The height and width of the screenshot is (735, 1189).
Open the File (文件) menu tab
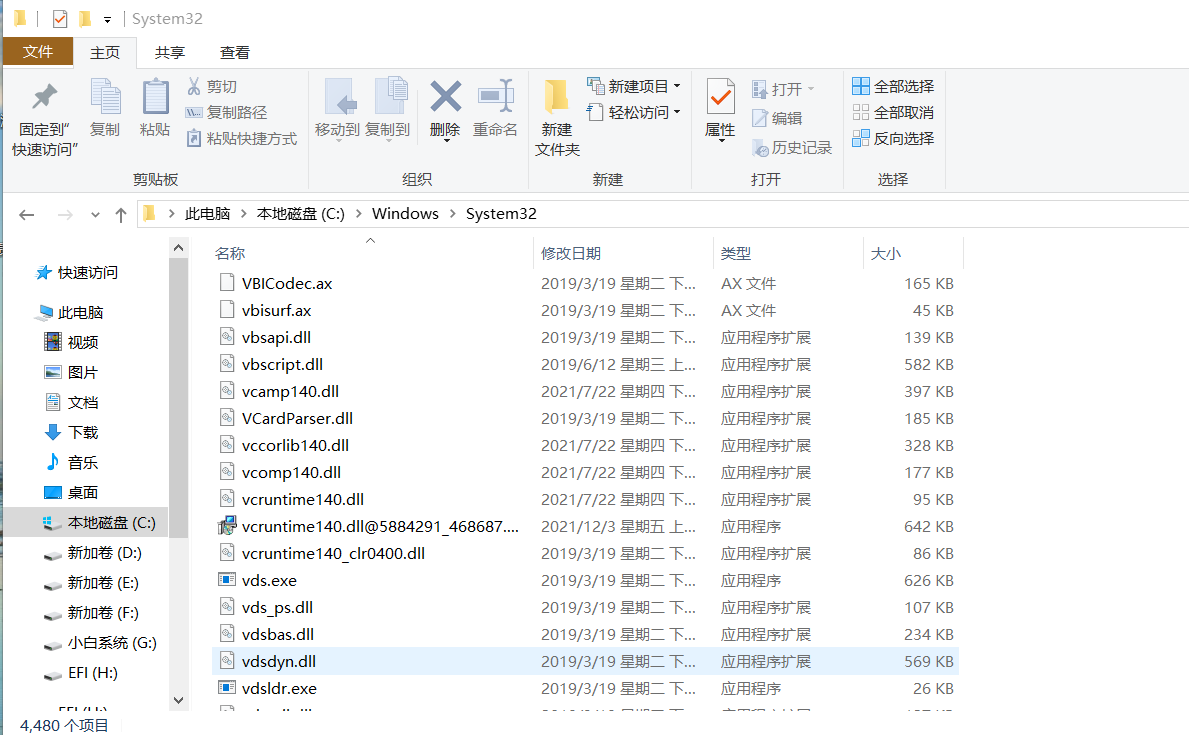click(38, 52)
